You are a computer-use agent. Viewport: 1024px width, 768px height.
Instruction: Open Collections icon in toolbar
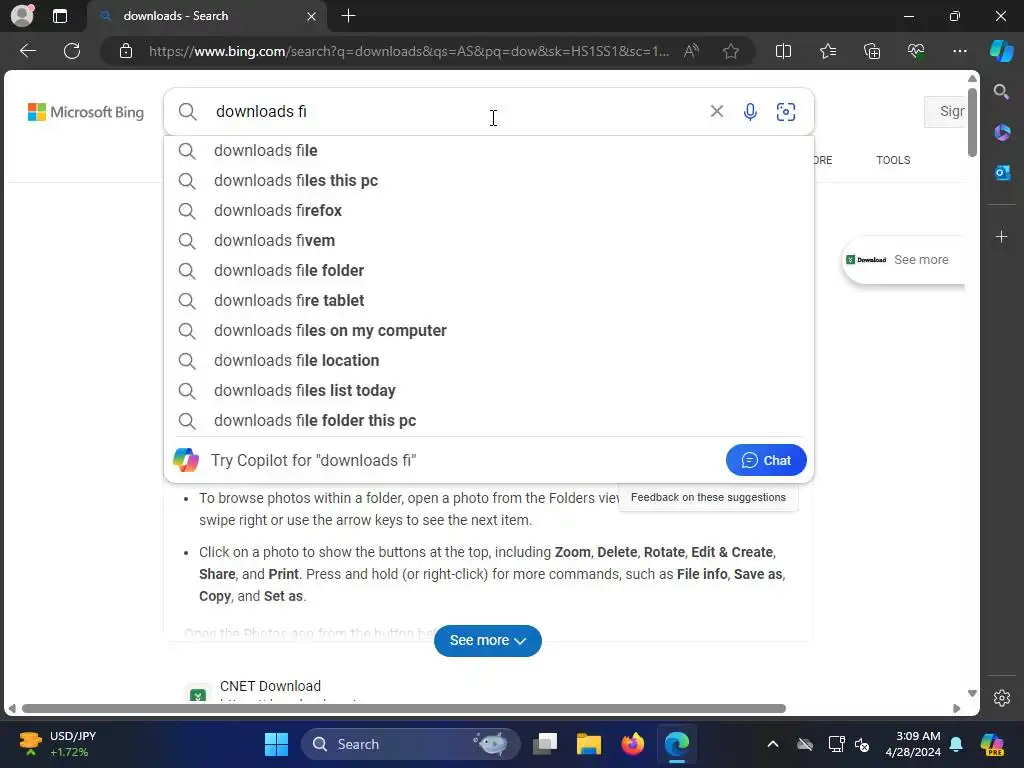(872, 51)
